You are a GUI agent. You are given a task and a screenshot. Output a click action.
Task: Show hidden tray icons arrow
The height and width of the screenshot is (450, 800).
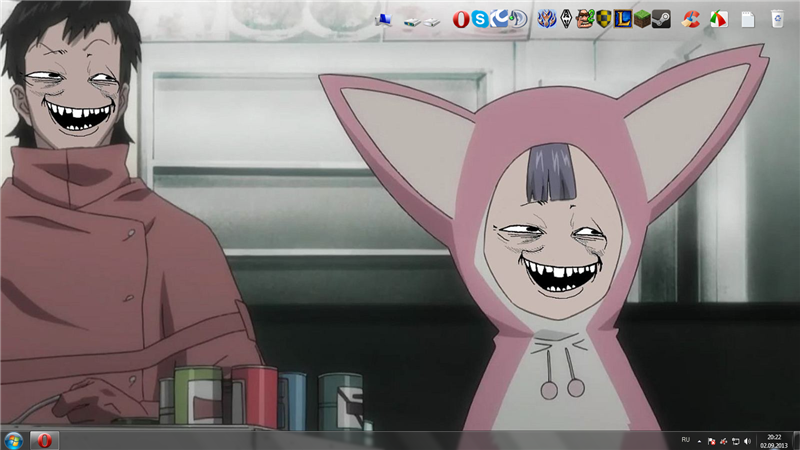click(699, 441)
